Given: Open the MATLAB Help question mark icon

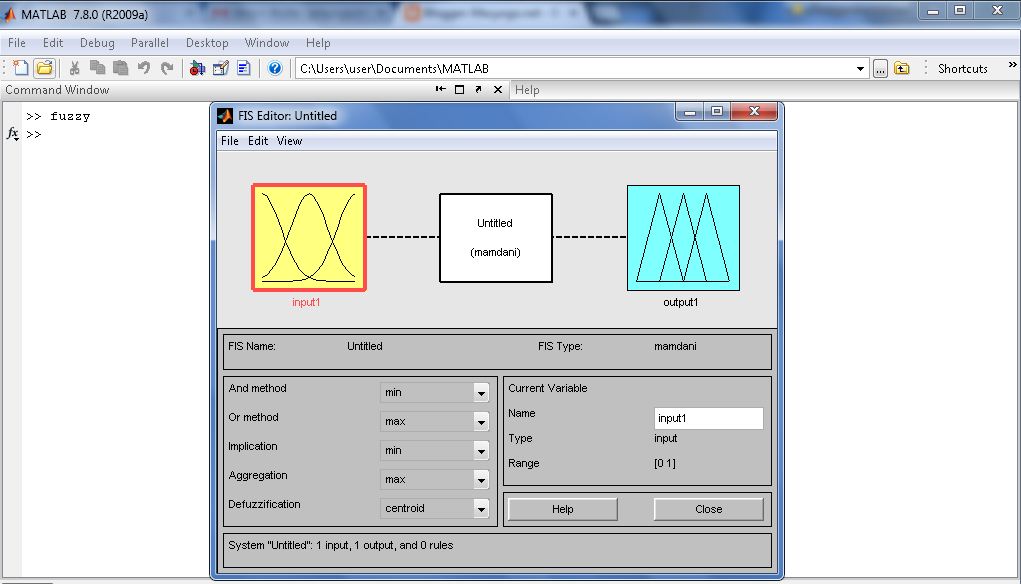Looking at the screenshot, I should coord(275,68).
